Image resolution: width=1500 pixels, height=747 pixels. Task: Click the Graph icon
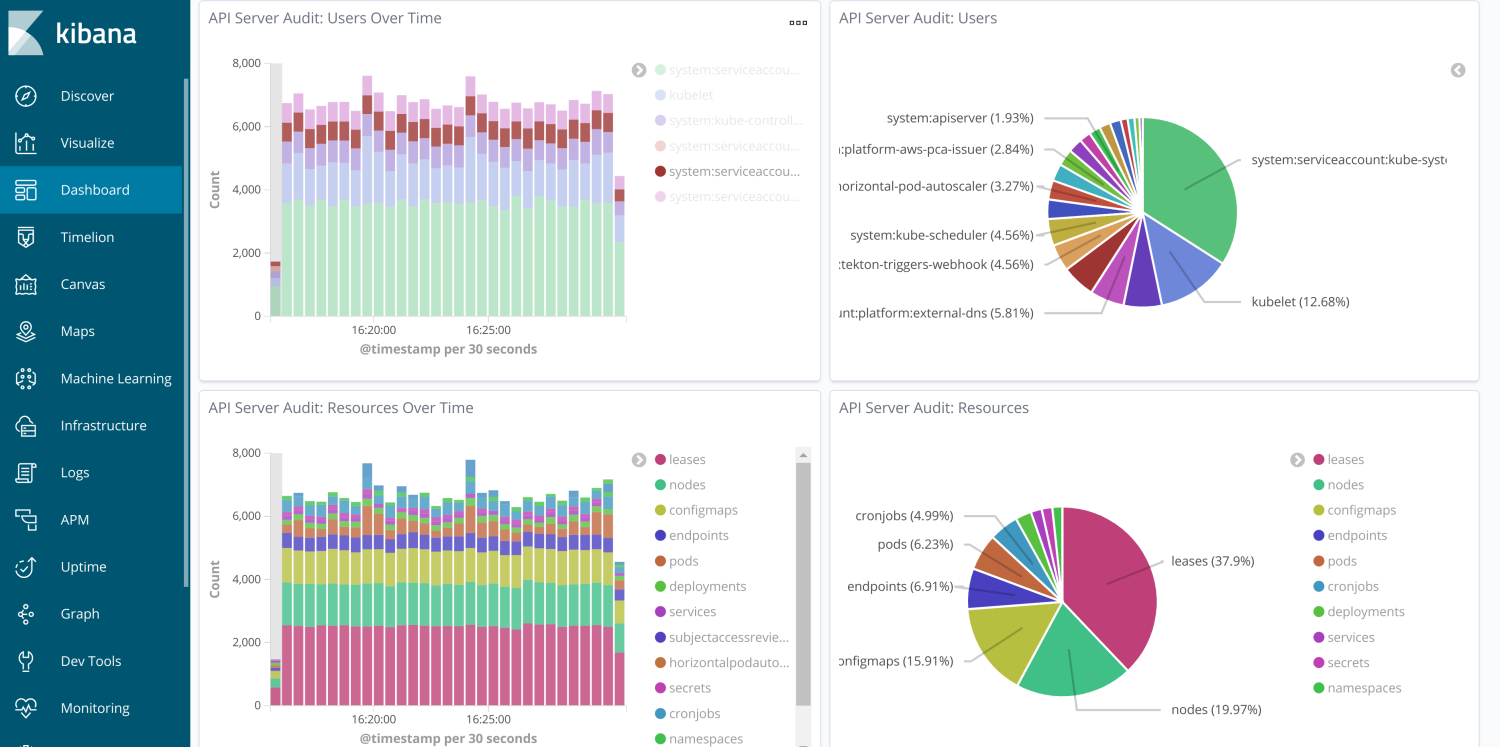26,613
